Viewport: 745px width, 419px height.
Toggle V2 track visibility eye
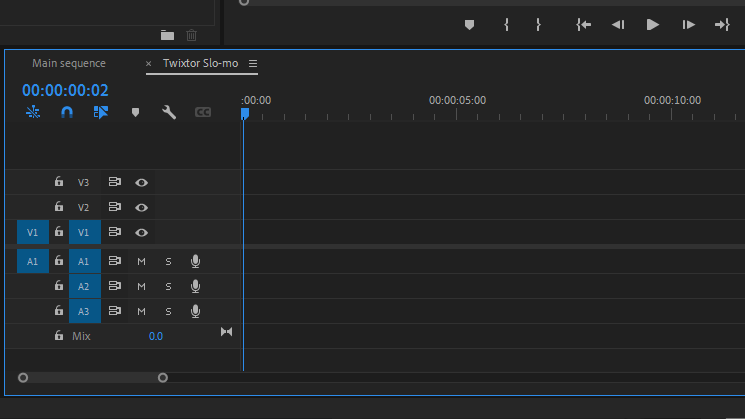[141, 208]
